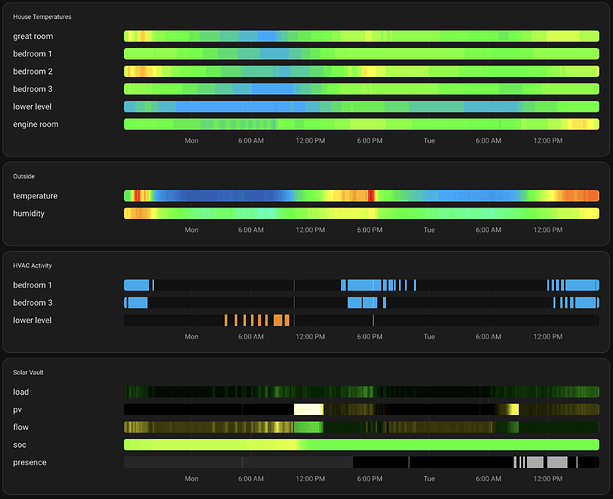Select bedroom 3 label in HVAC Activity

pyautogui.click(x=33, y=303)
